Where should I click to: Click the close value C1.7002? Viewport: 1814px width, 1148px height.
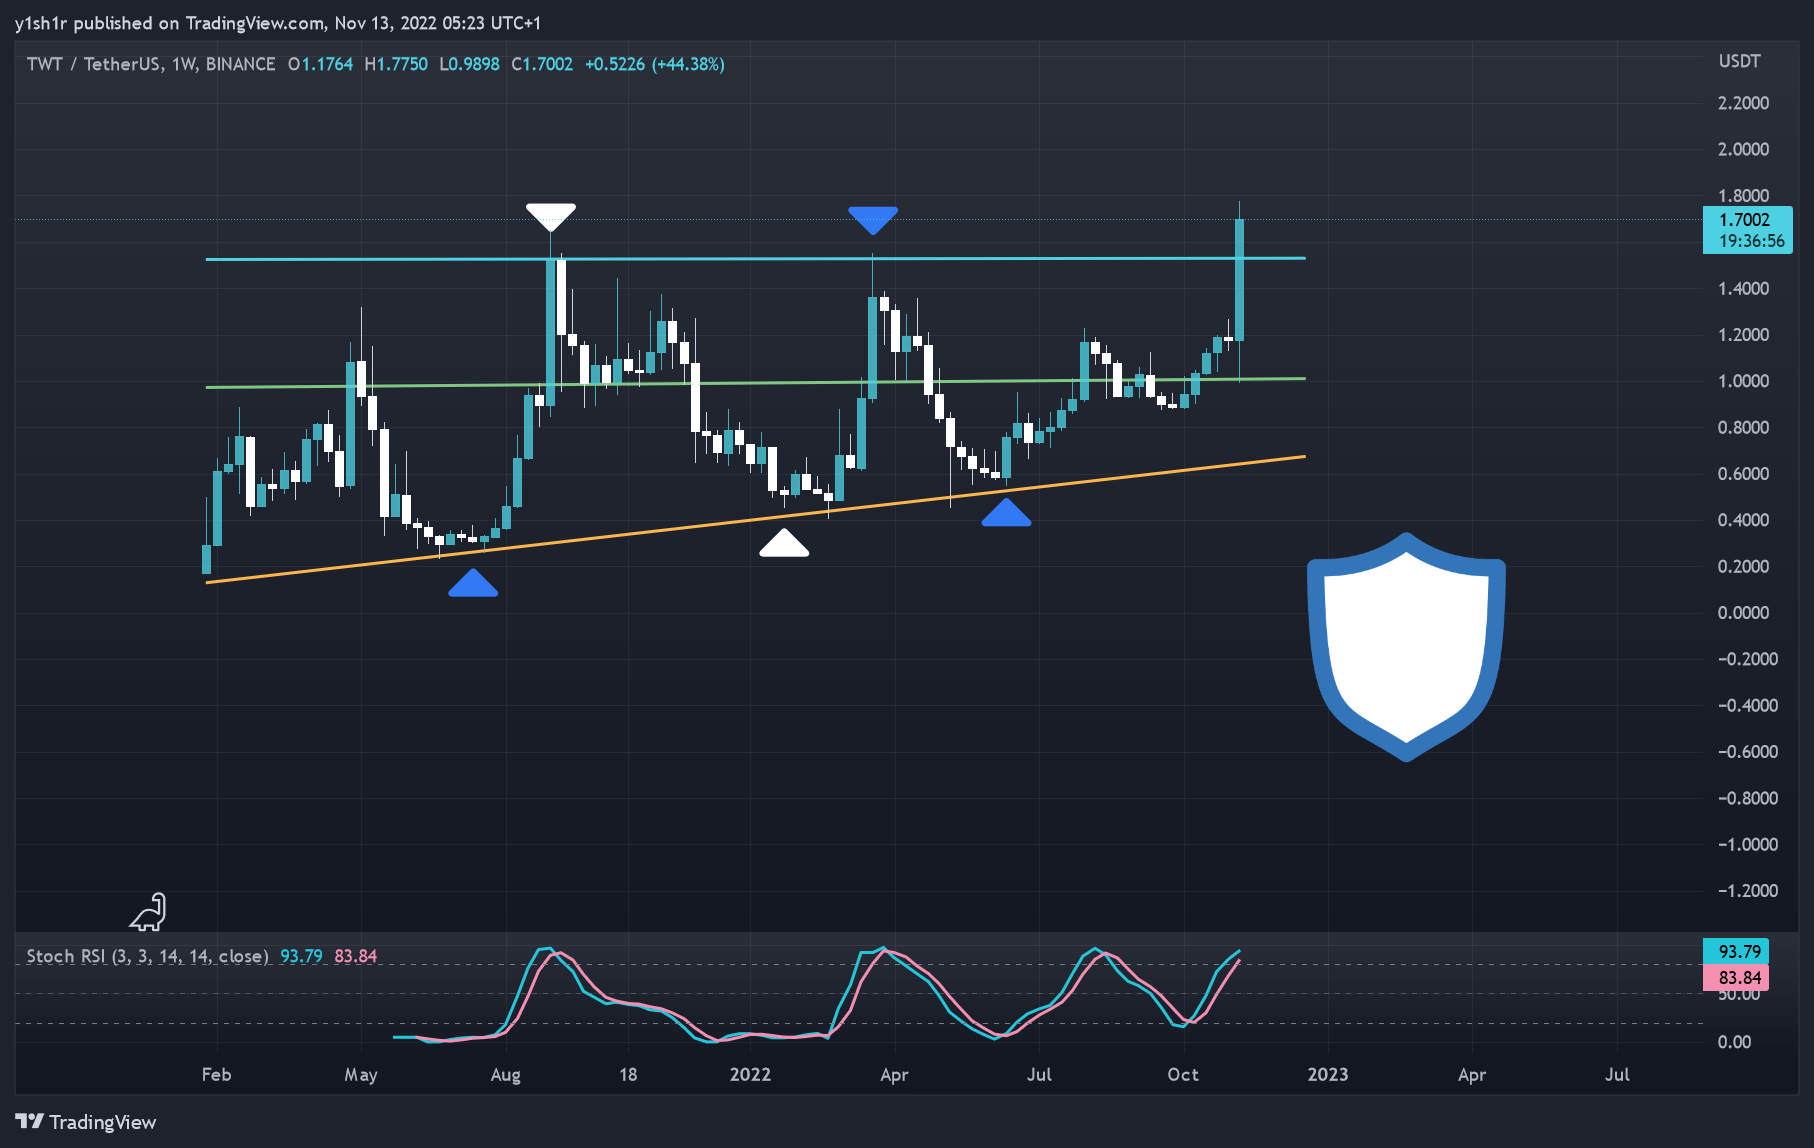(542, 64)
